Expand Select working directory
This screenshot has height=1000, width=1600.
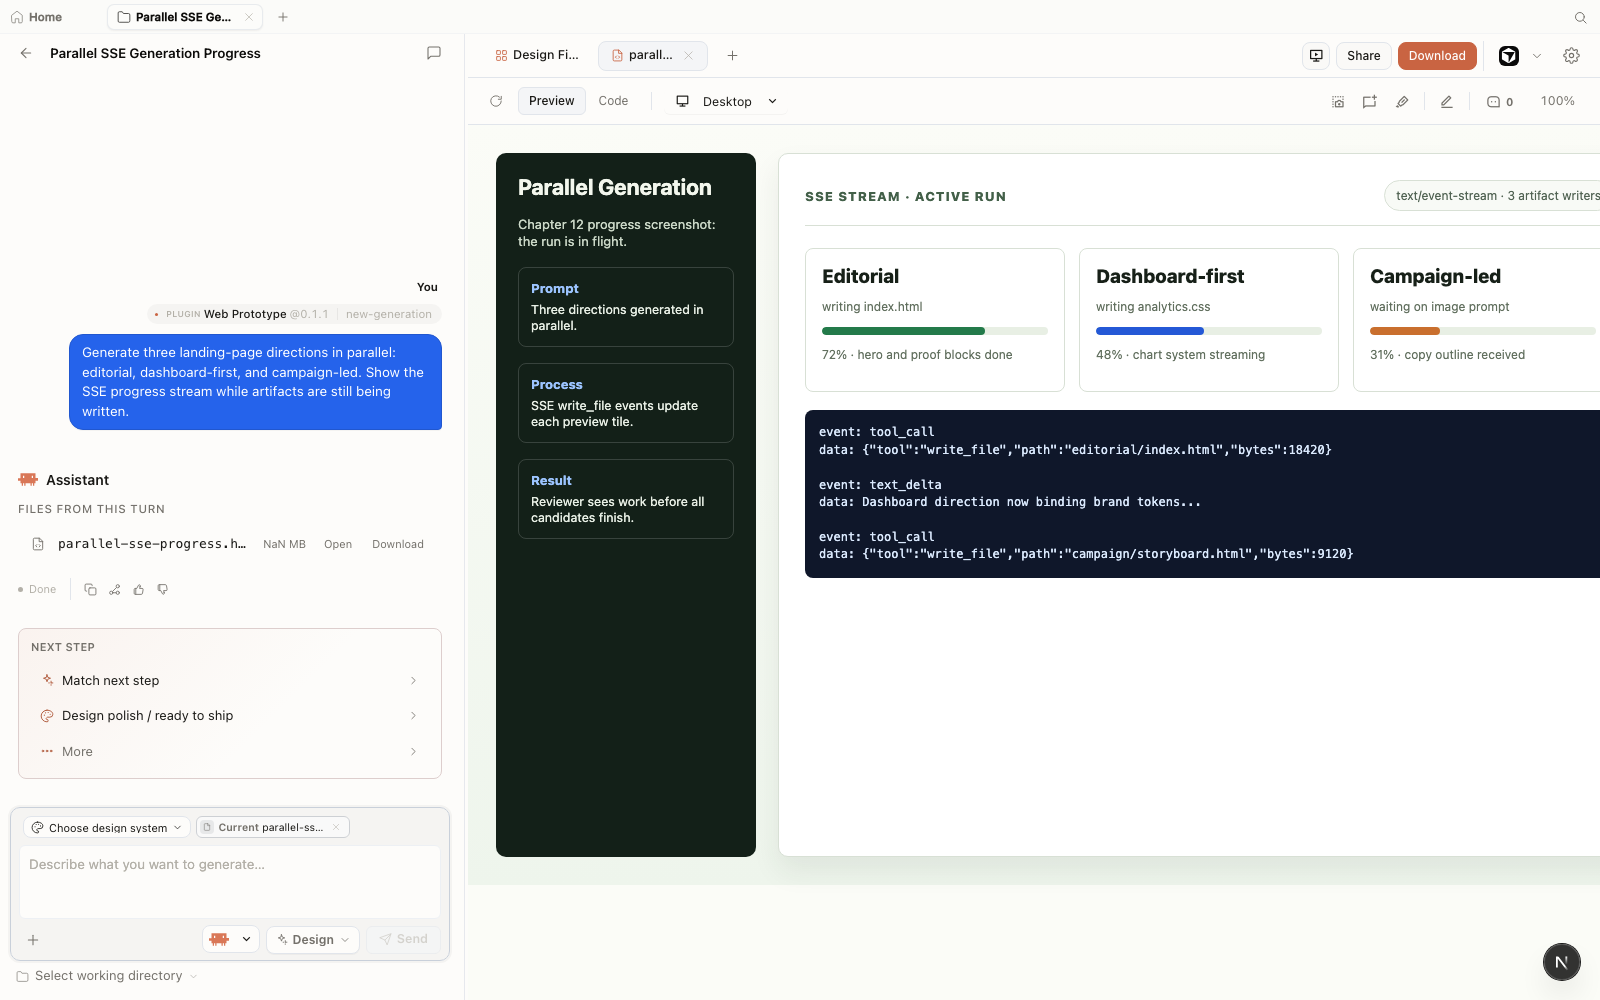pyautogui.click(x=107, y=976)
